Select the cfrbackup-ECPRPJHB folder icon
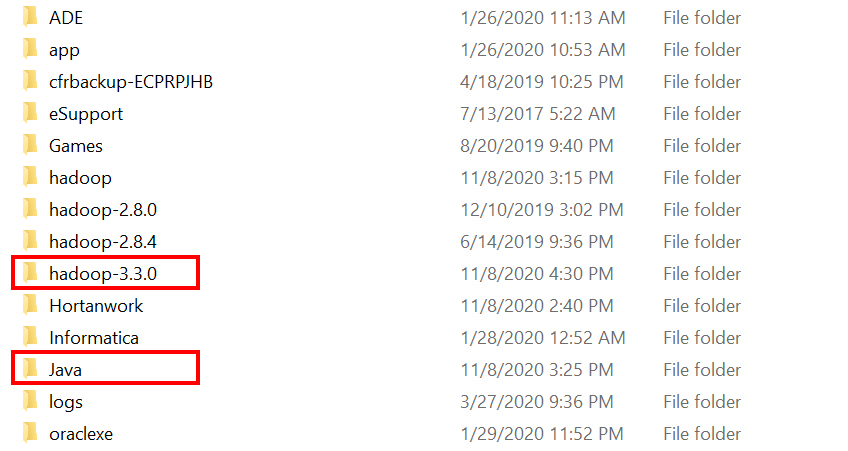848x451 pixels. (x=30, y=82)
